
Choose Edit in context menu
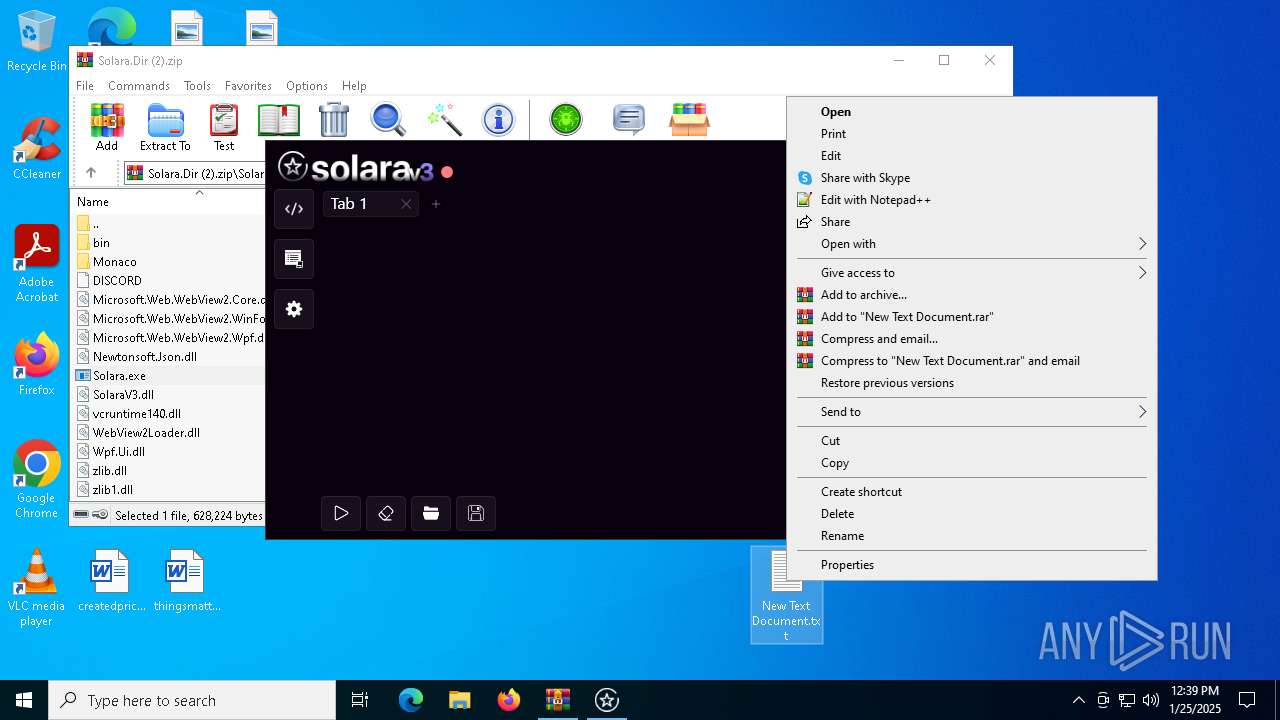coord(972,156)
